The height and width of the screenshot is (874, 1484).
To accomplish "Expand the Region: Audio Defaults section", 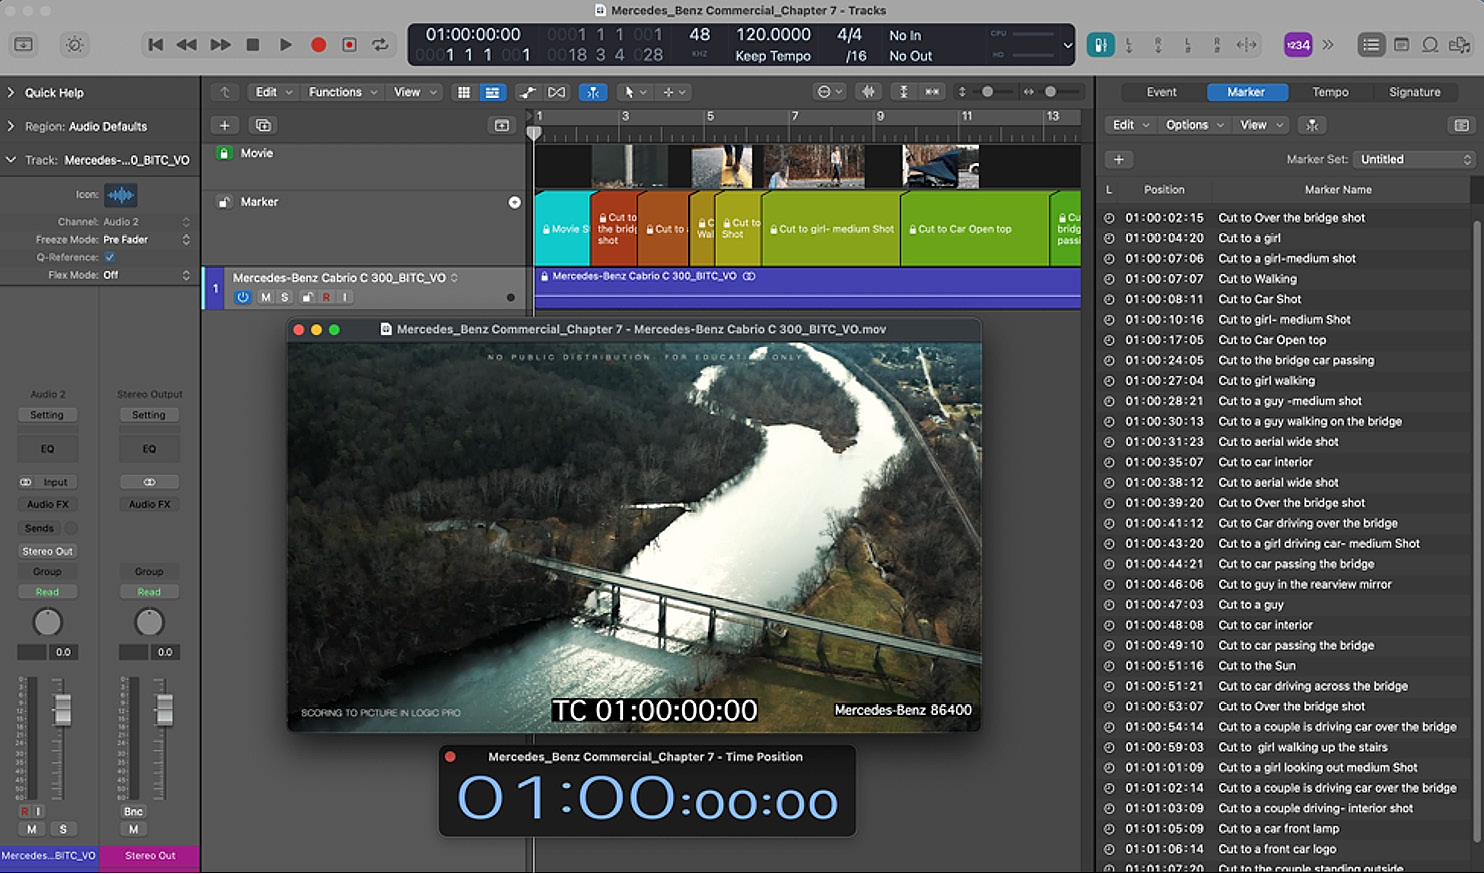I will point(10,126).
